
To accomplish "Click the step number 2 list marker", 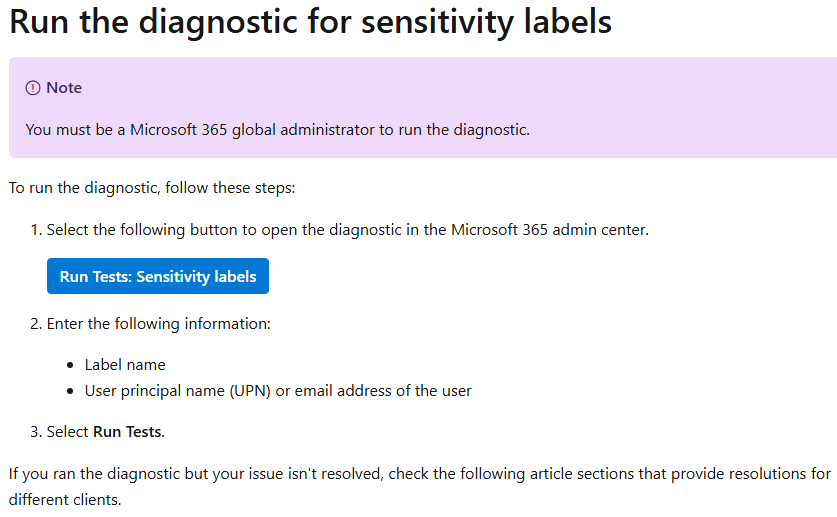I will 36,324.
